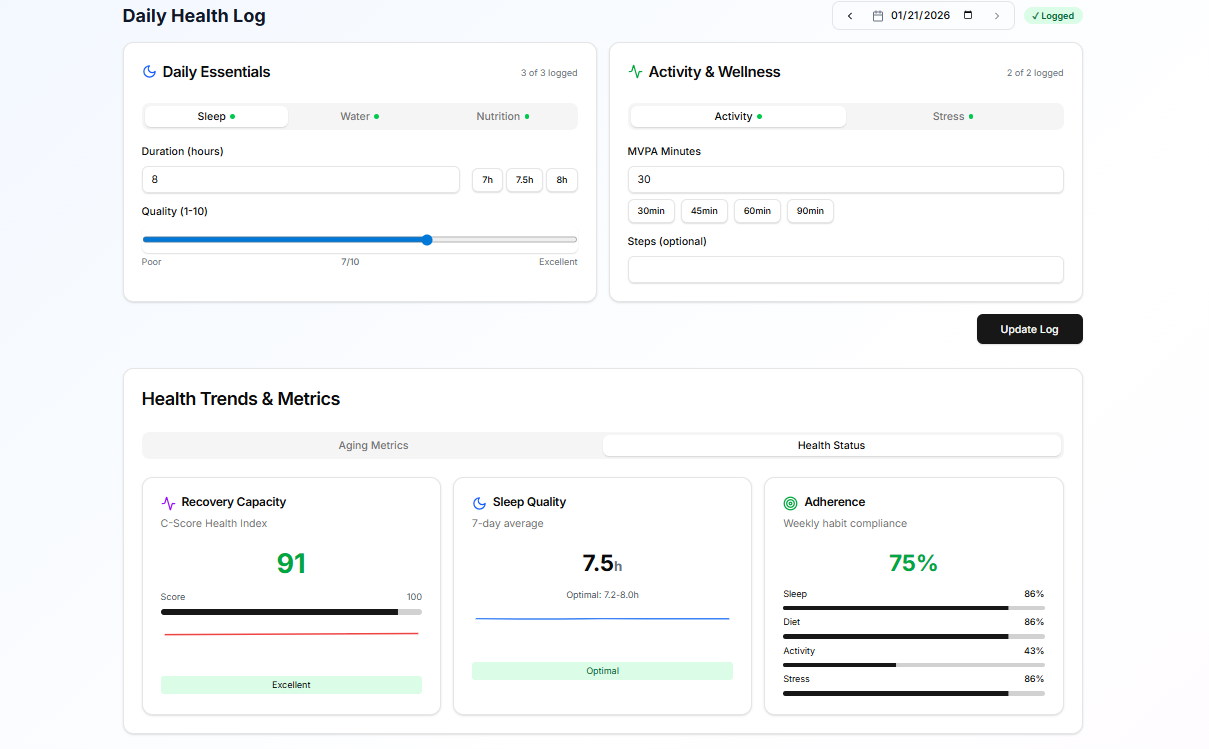Image resolution: width=1209 pixels, height=749 pixels.
Task: Click the Sleep adherence progress bar
Action: [914, 607]
